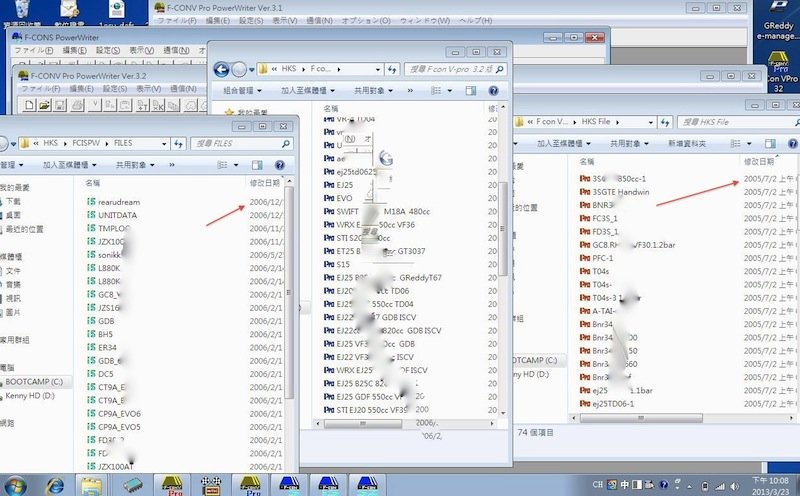Select ej25TD06-1 file in HKS File window
The image size is (800, 496).
[607, 404]
